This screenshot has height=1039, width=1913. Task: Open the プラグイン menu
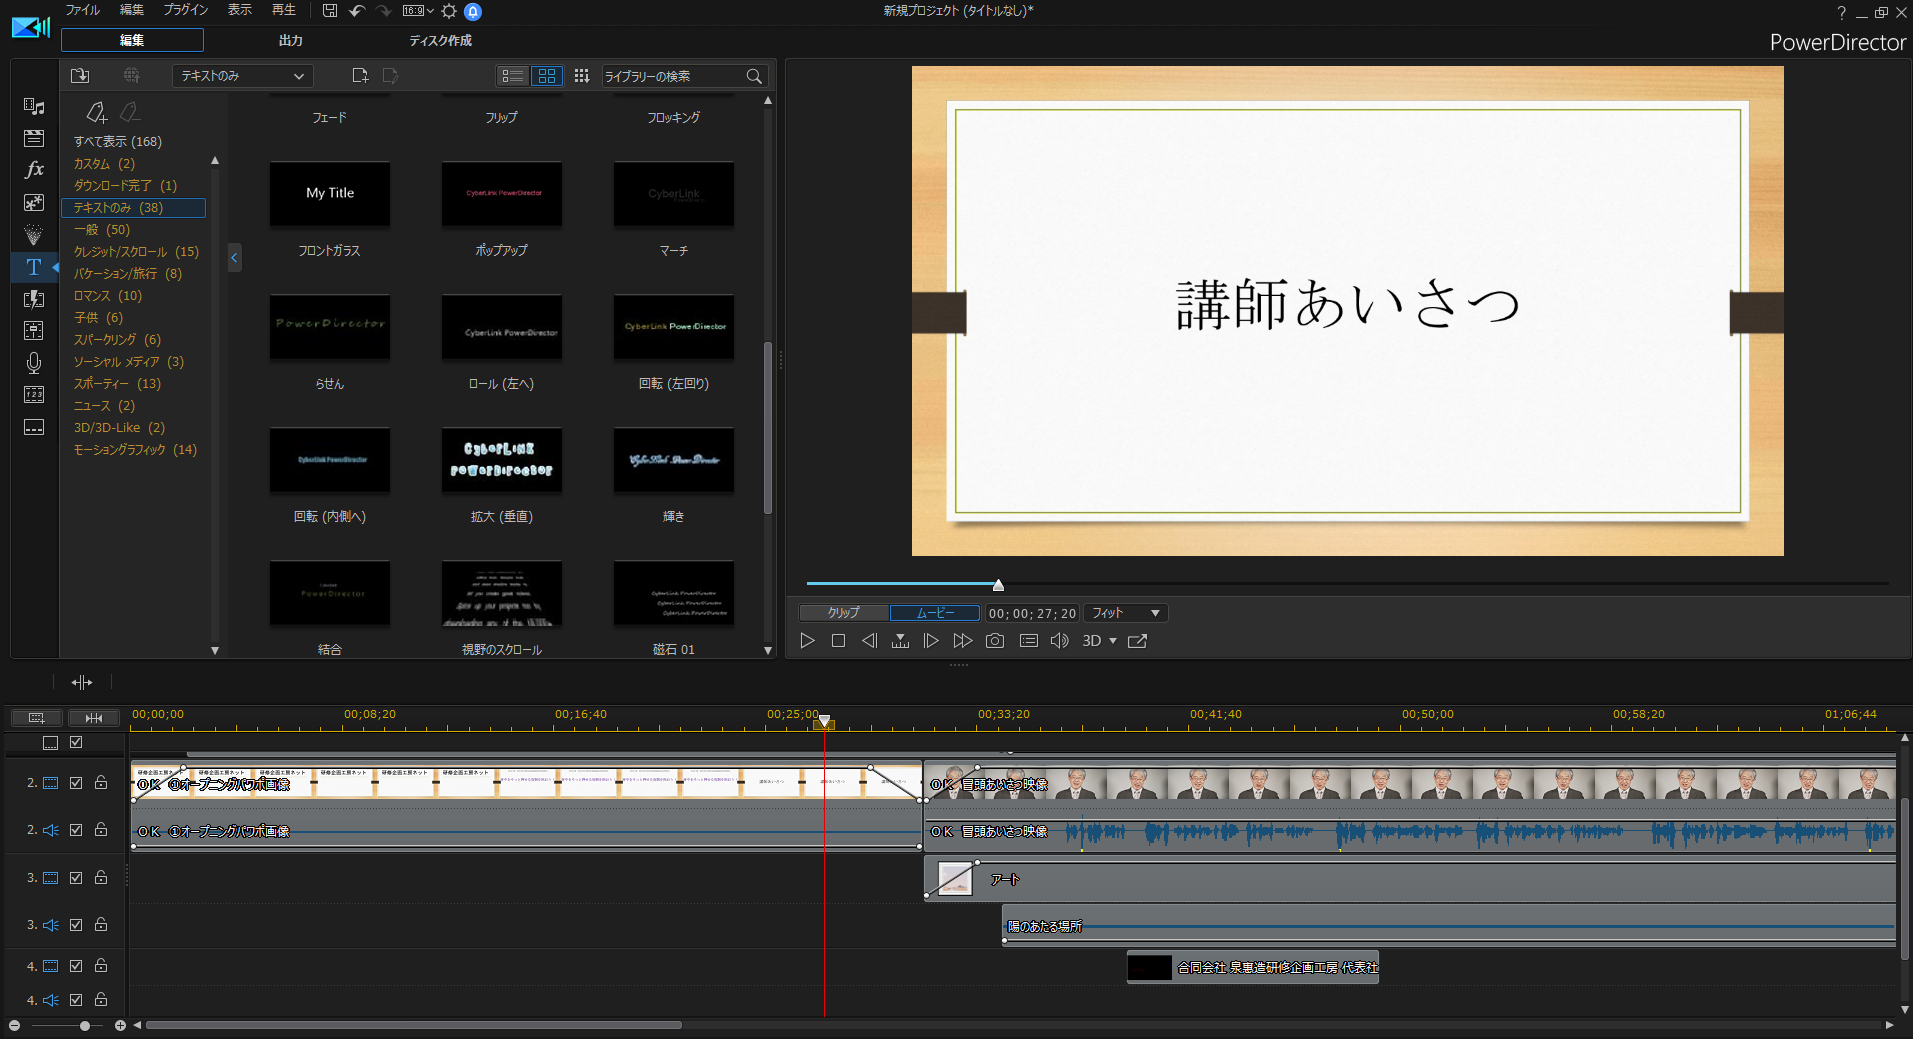click(x=186, y=10)
